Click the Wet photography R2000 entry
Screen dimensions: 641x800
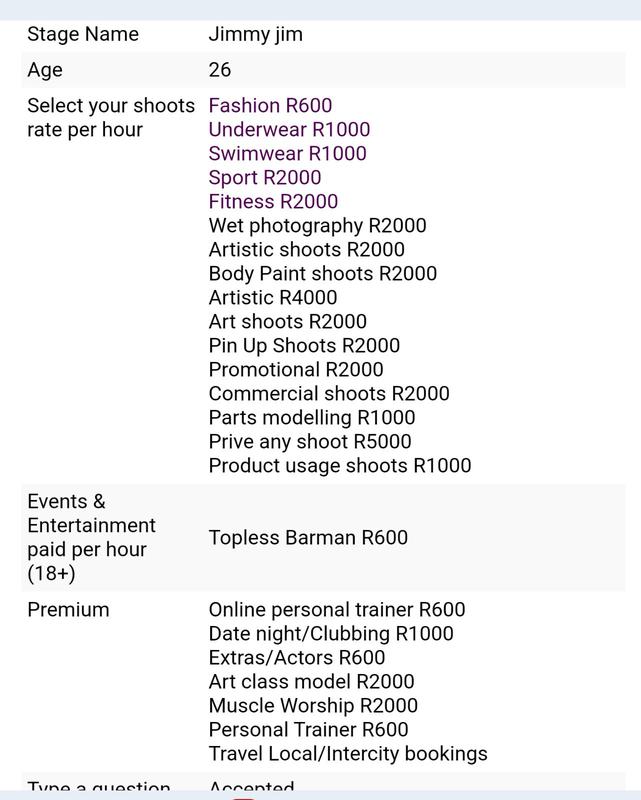point(317,226)
